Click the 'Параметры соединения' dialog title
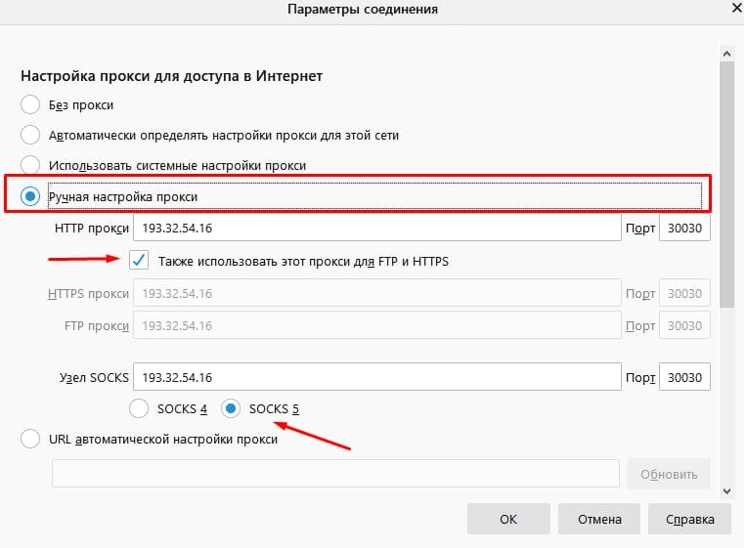The image size is (744, 548). (363, 9)
